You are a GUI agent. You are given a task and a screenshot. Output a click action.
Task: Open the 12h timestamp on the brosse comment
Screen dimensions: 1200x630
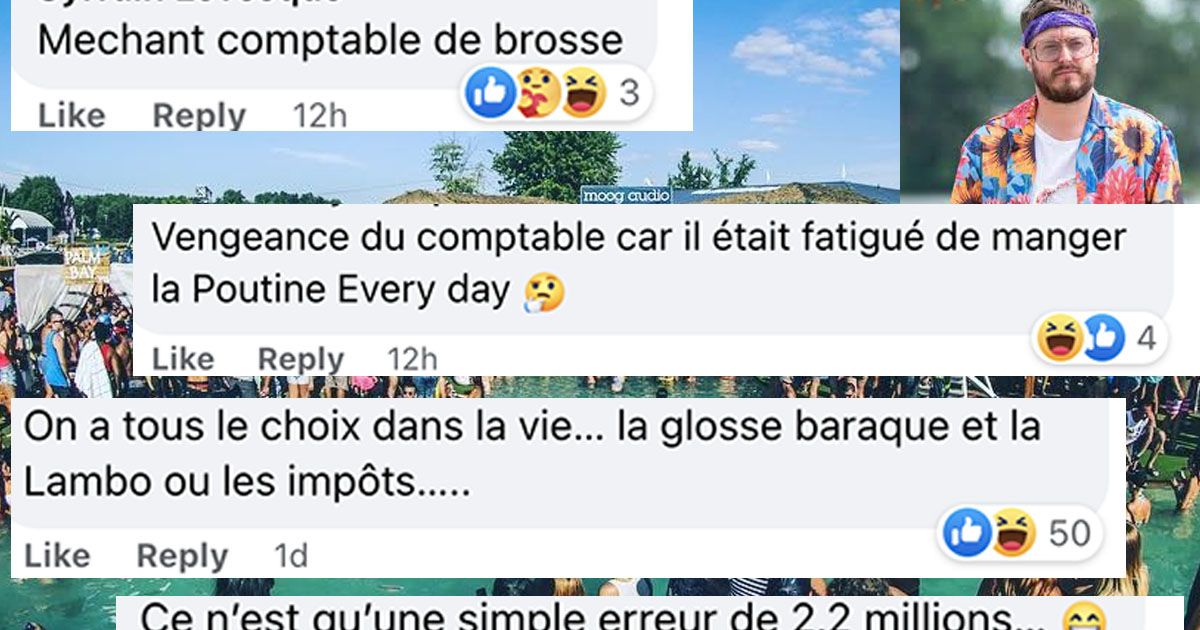tap(320, 116)
